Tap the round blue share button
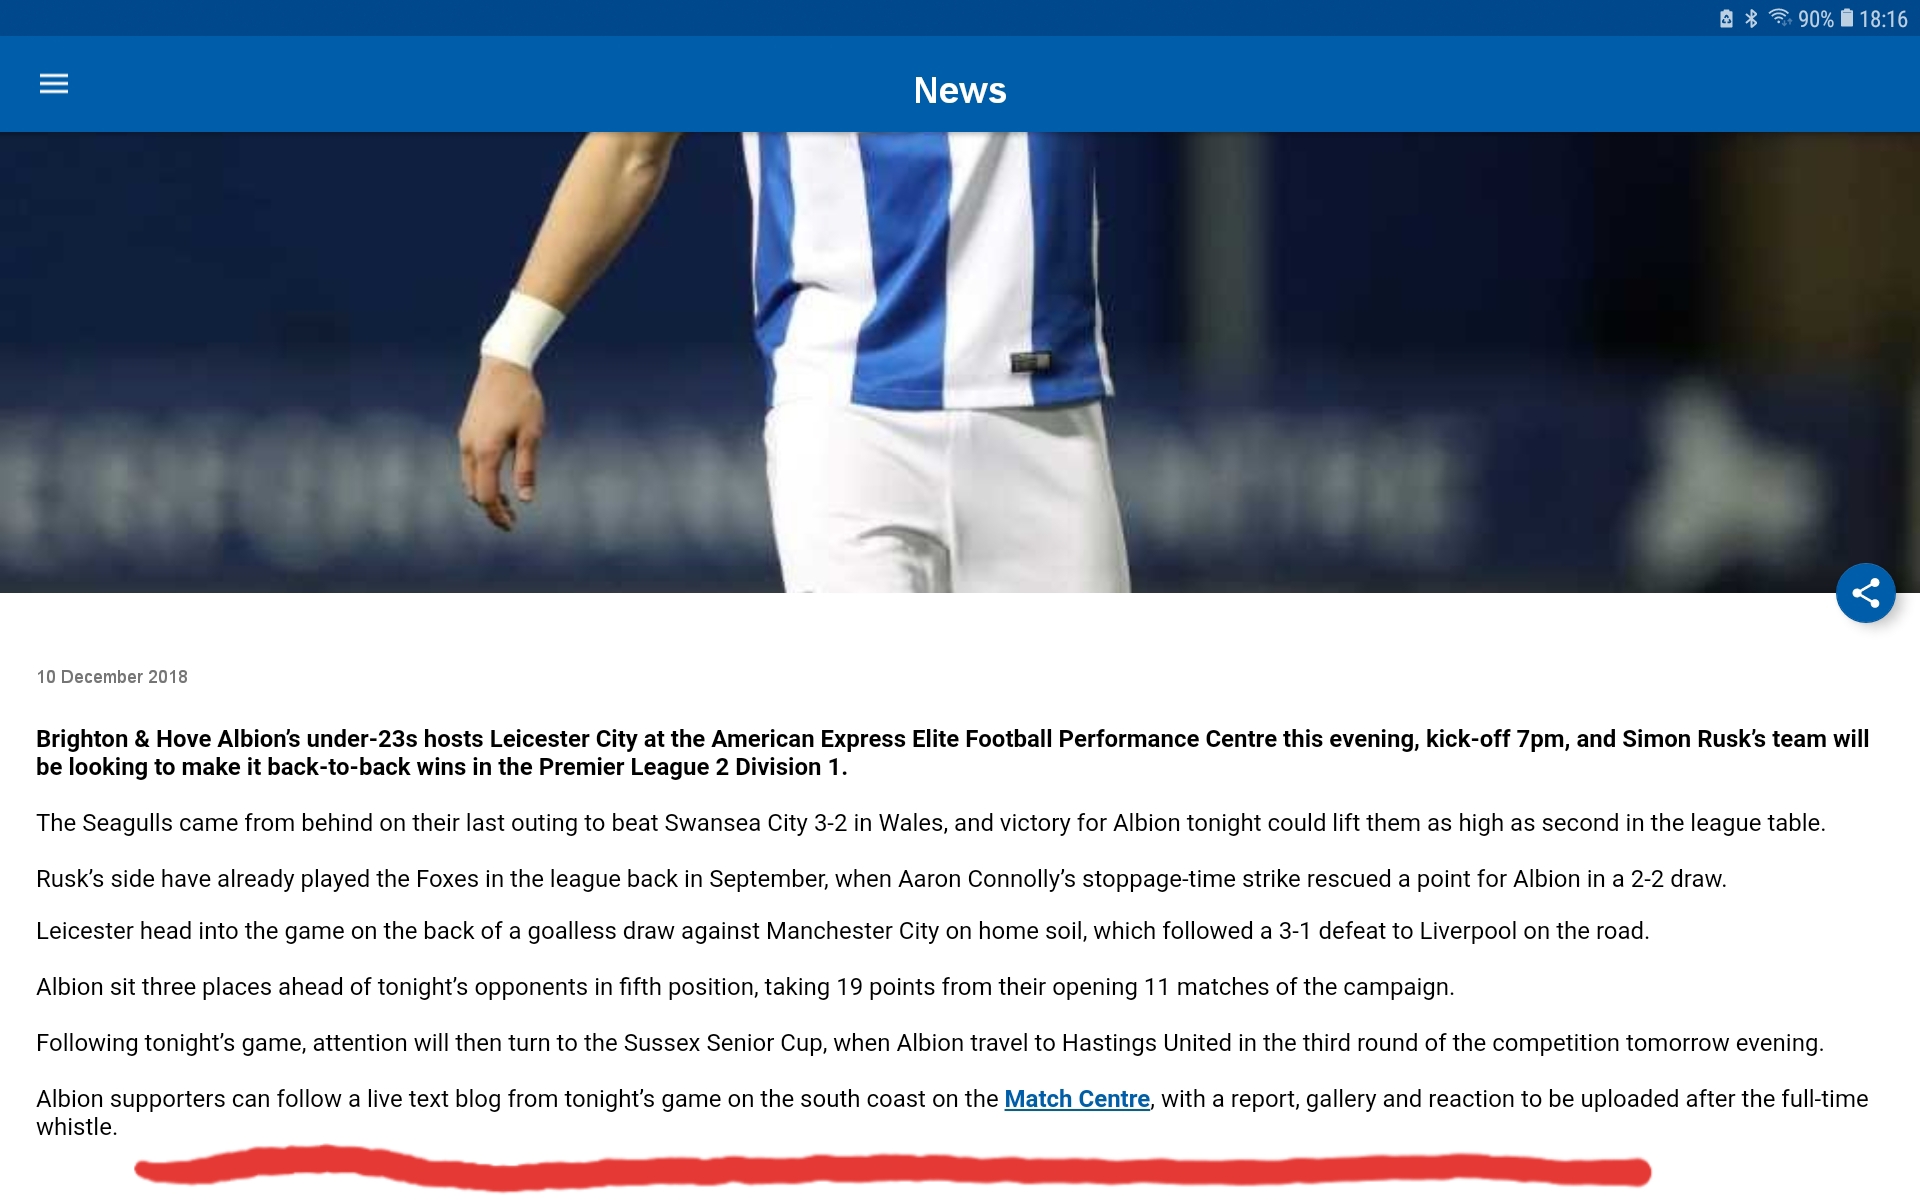This screenshot has width=1920, height=1200. (x=1865, y=593)
